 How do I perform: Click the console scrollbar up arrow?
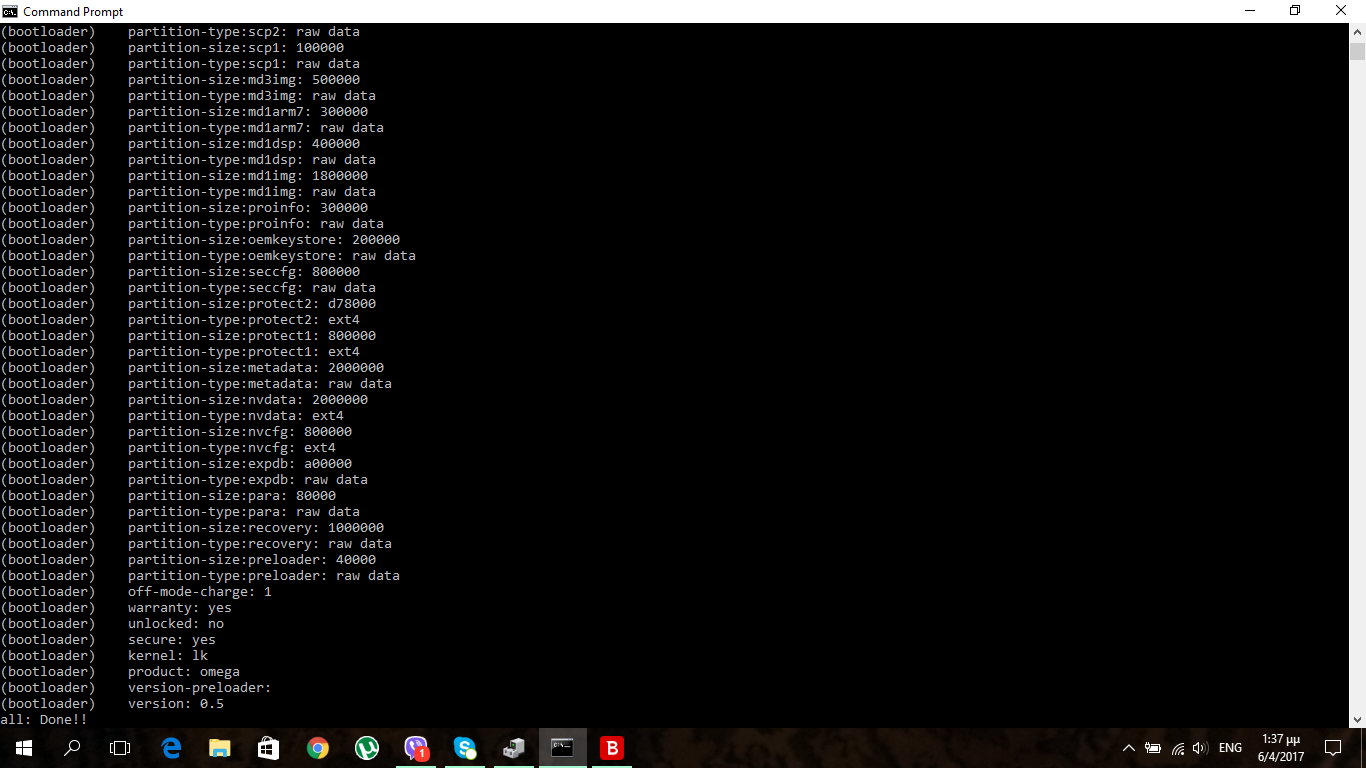tap(1357, 32)
